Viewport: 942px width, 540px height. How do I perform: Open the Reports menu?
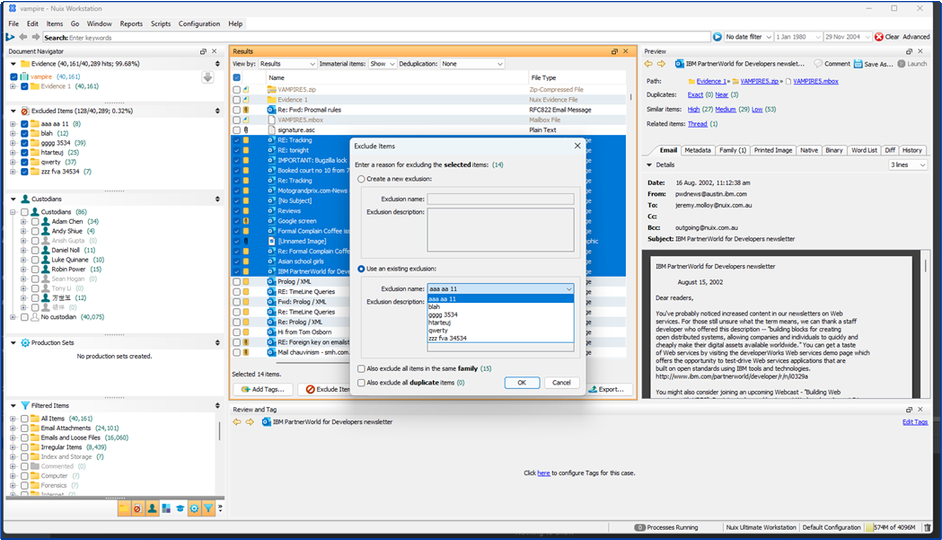pyautogui.click(x=131, y=24)
